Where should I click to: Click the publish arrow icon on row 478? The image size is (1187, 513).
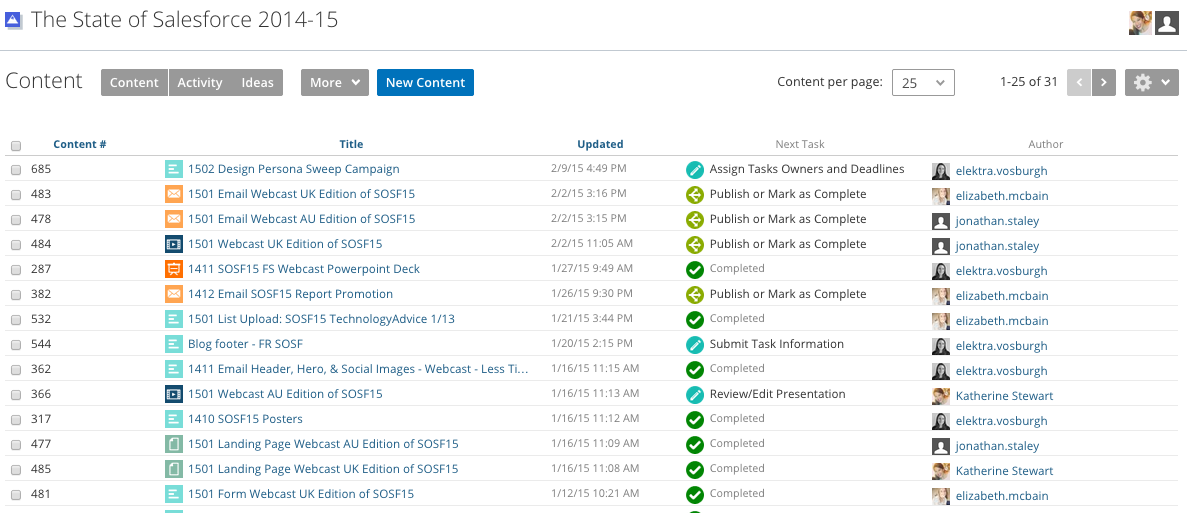pos(695,219)
